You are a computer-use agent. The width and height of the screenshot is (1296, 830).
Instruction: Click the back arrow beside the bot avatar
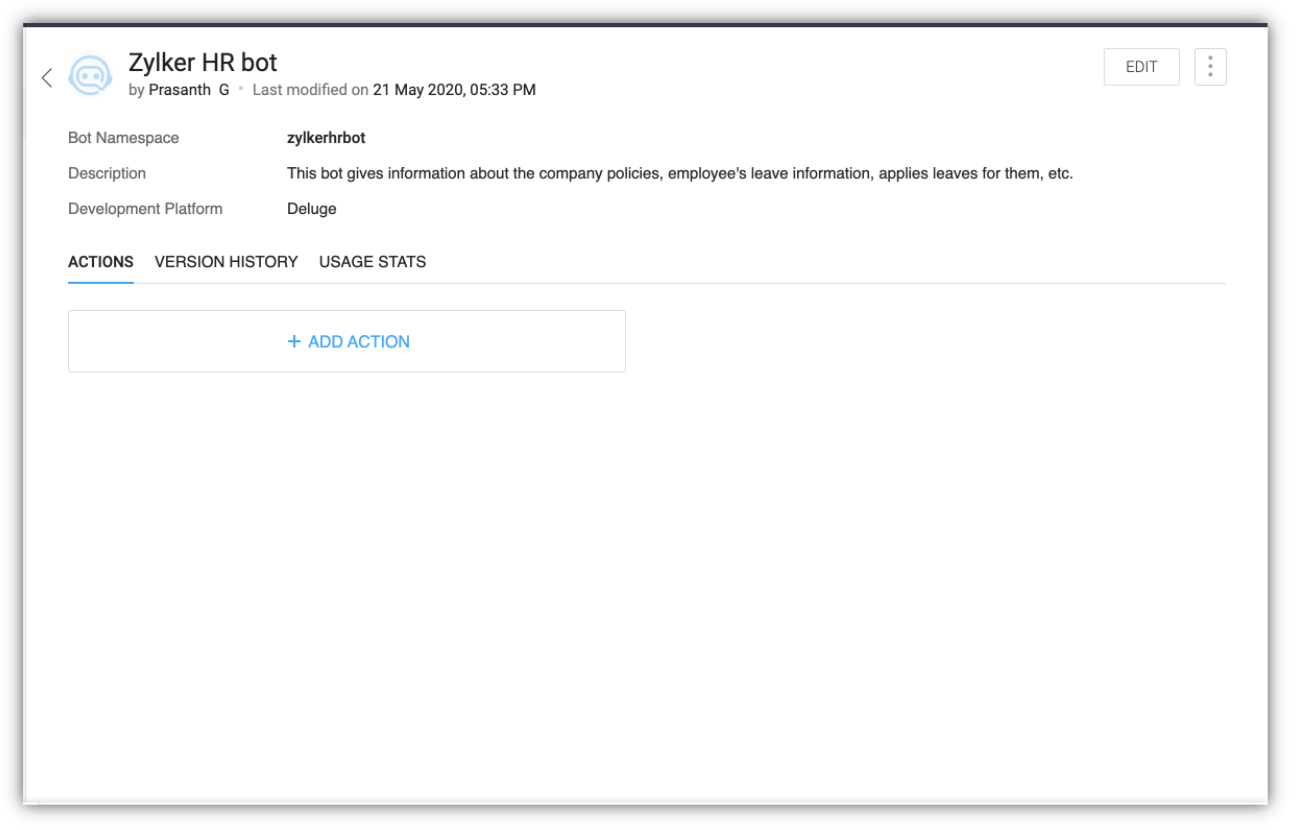[47, 78]
